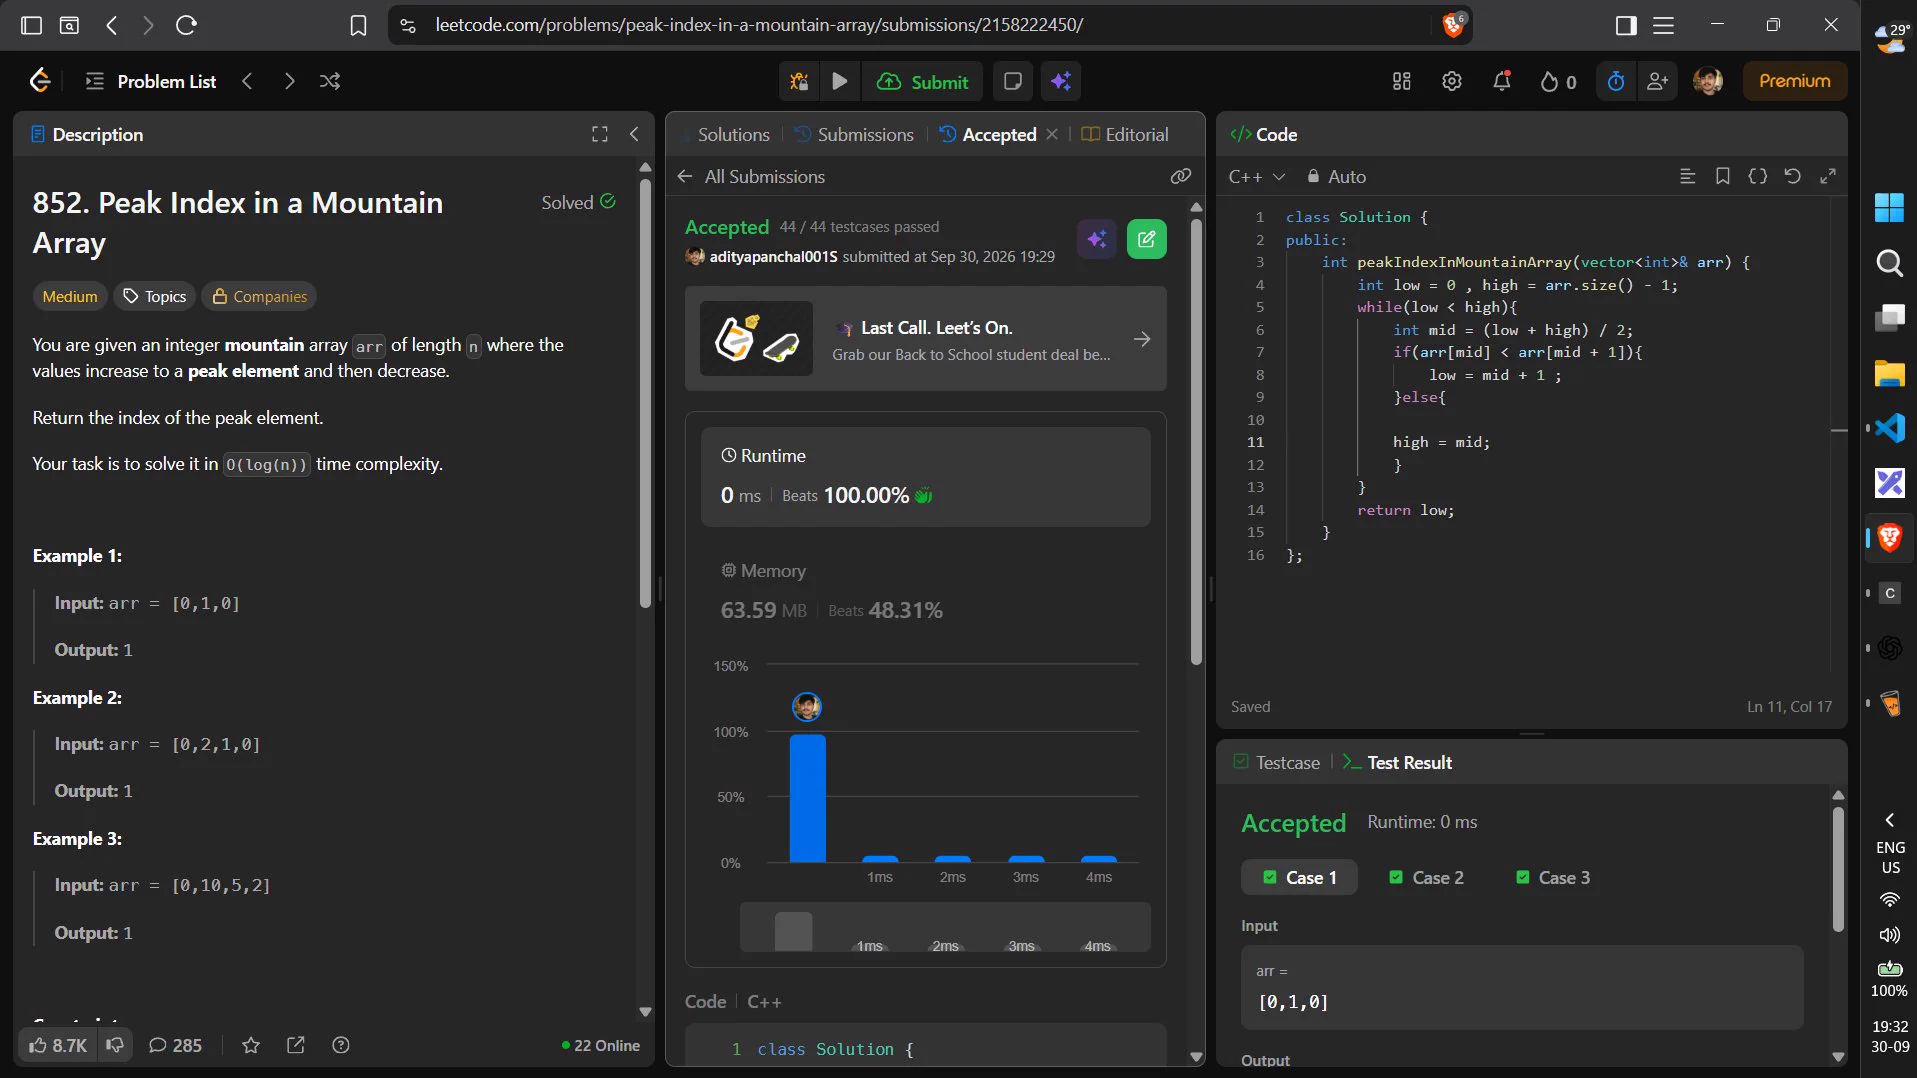Toggle Auto editor lock setting

1336,176
